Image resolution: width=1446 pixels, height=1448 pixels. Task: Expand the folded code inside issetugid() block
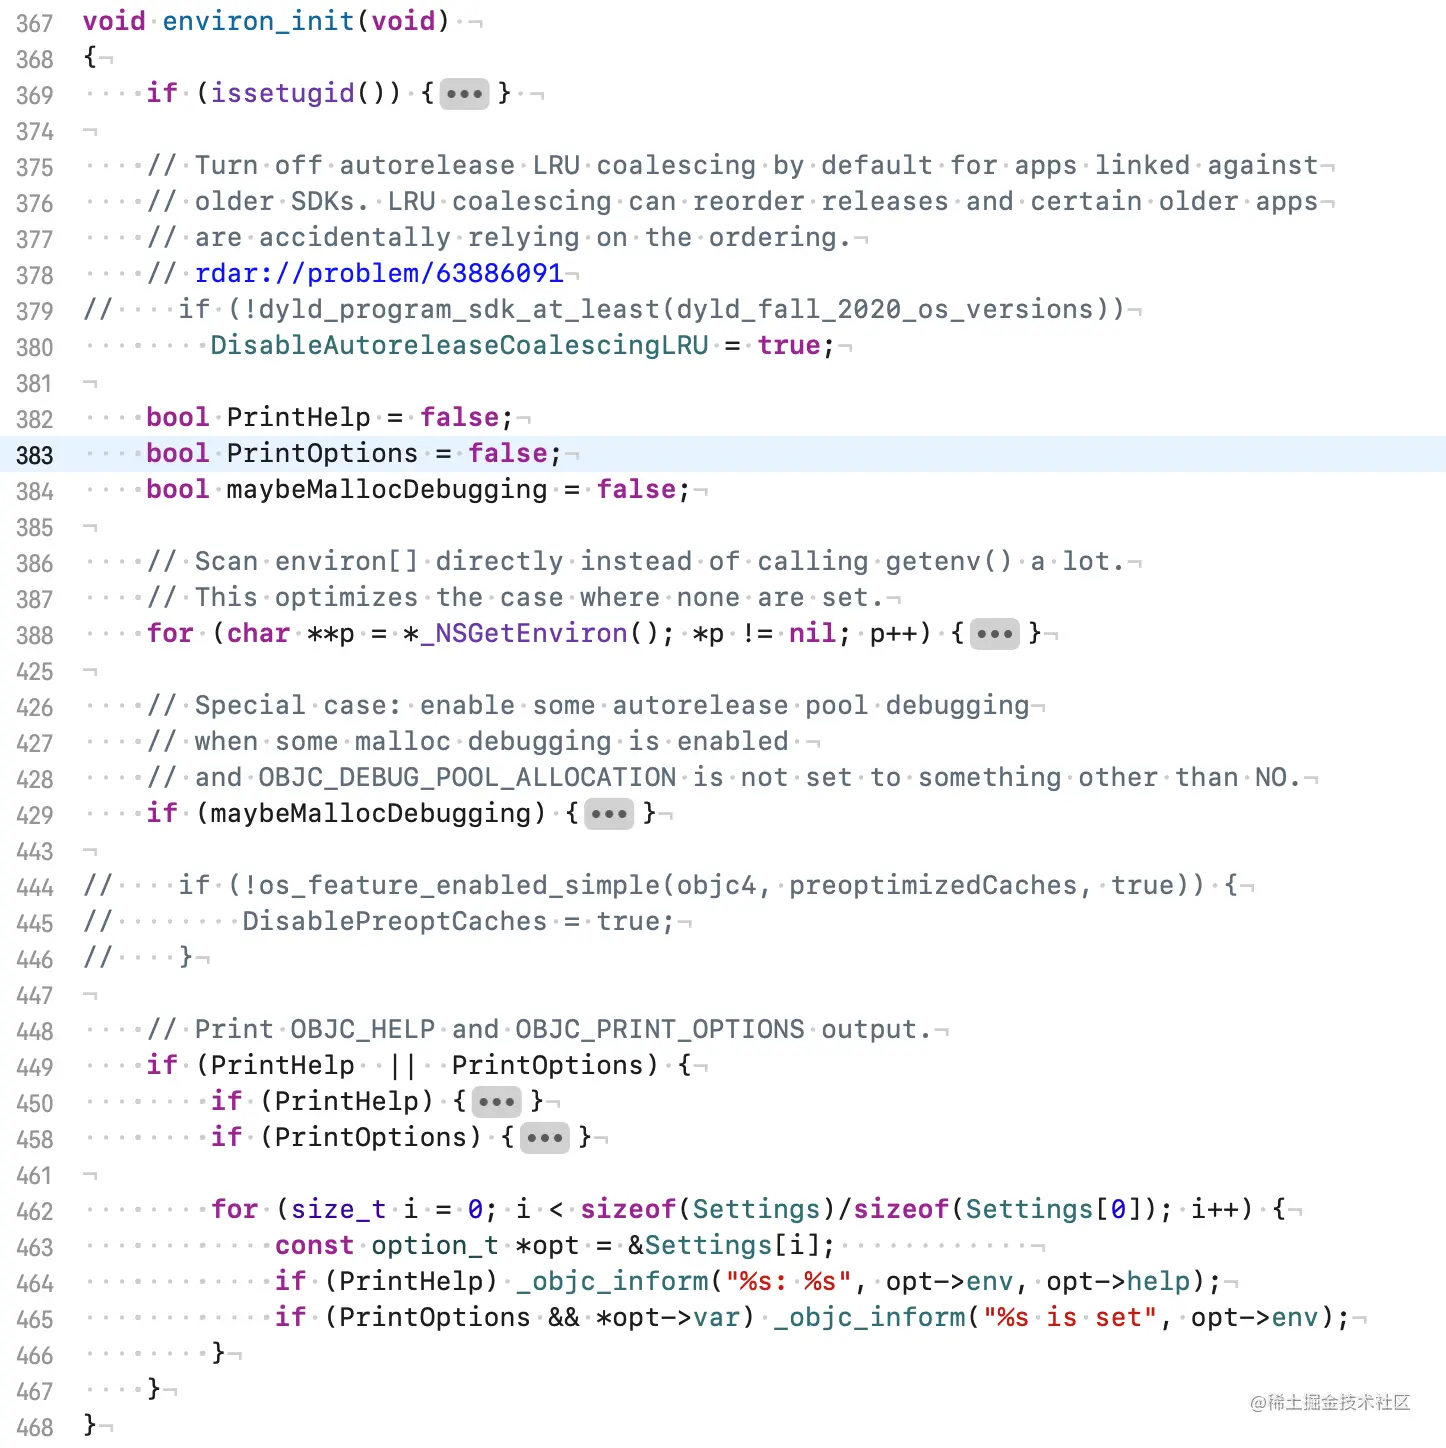click(464, 93)
